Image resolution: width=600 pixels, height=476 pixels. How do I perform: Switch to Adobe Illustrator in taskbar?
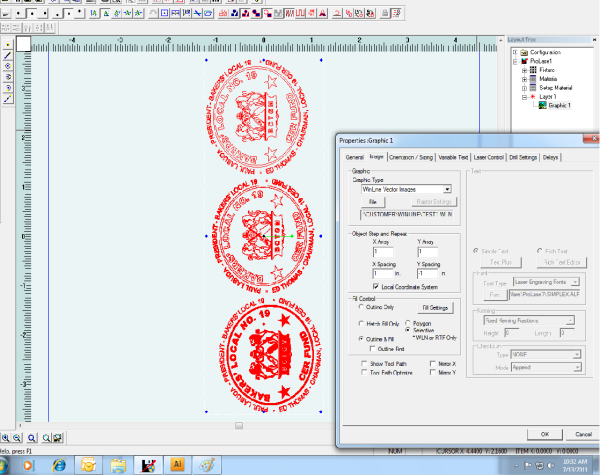tap(177, 465)
